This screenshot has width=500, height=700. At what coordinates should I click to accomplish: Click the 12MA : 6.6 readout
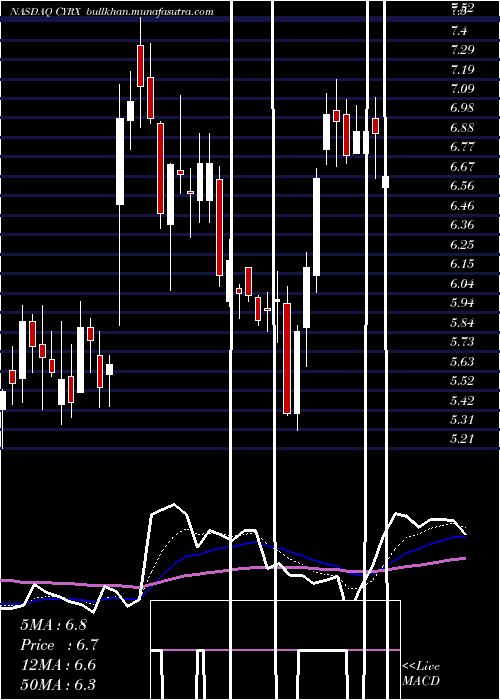point(58,665)
